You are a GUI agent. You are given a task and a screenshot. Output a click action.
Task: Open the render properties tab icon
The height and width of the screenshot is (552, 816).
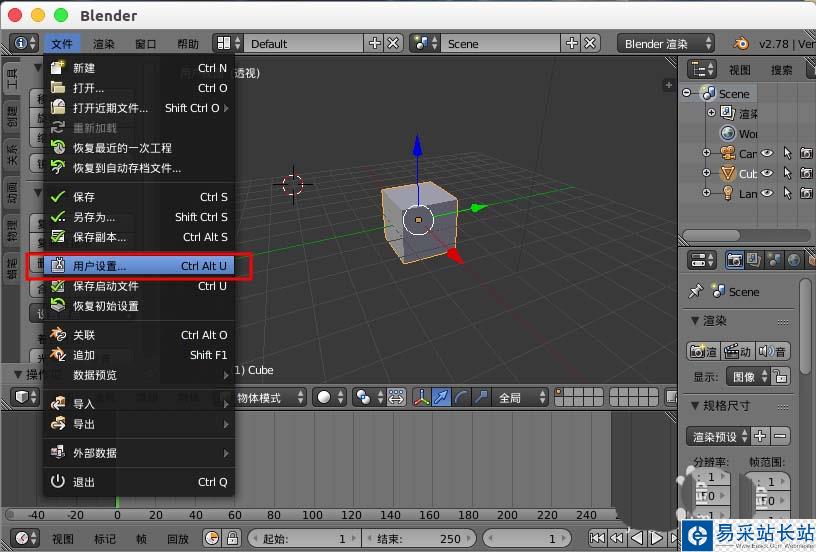(734, 260)
